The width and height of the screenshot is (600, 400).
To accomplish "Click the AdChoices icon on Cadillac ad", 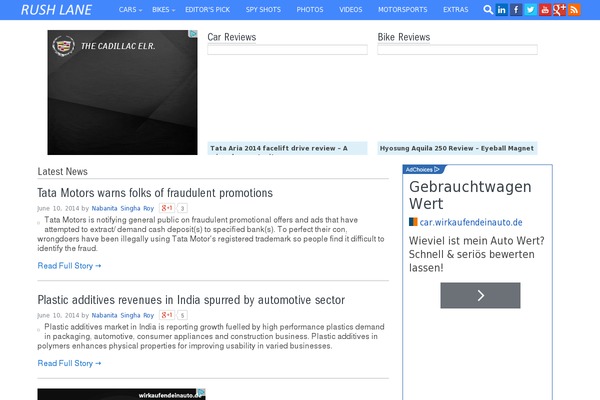I will tap(194, 34).
